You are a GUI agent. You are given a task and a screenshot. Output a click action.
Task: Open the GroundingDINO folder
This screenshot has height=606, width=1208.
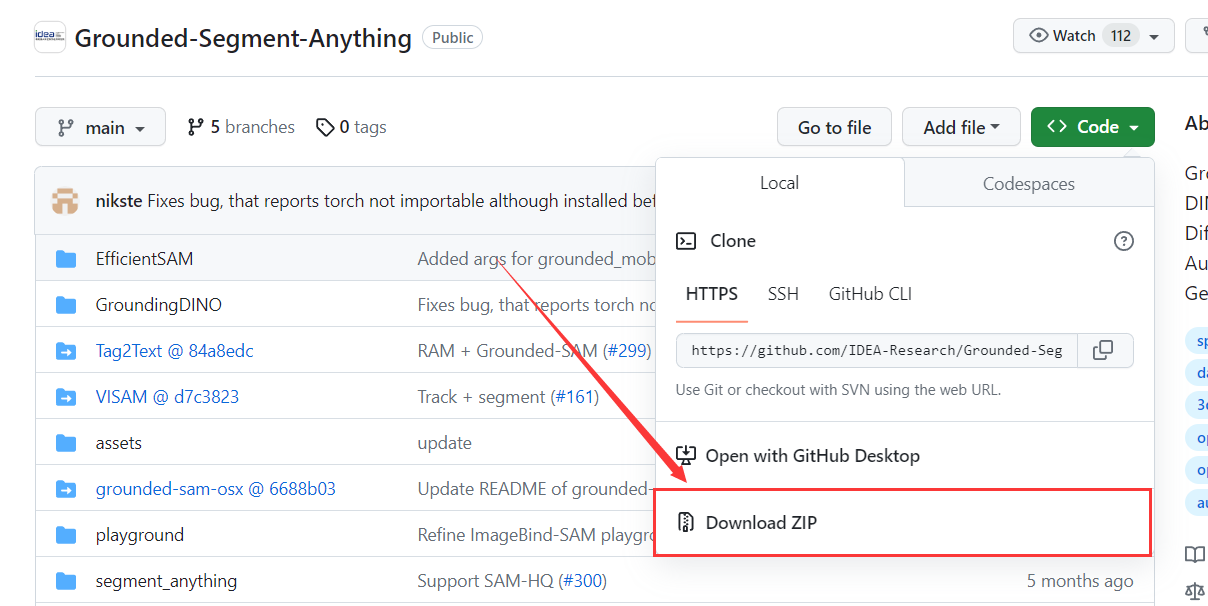click(159, 305)
